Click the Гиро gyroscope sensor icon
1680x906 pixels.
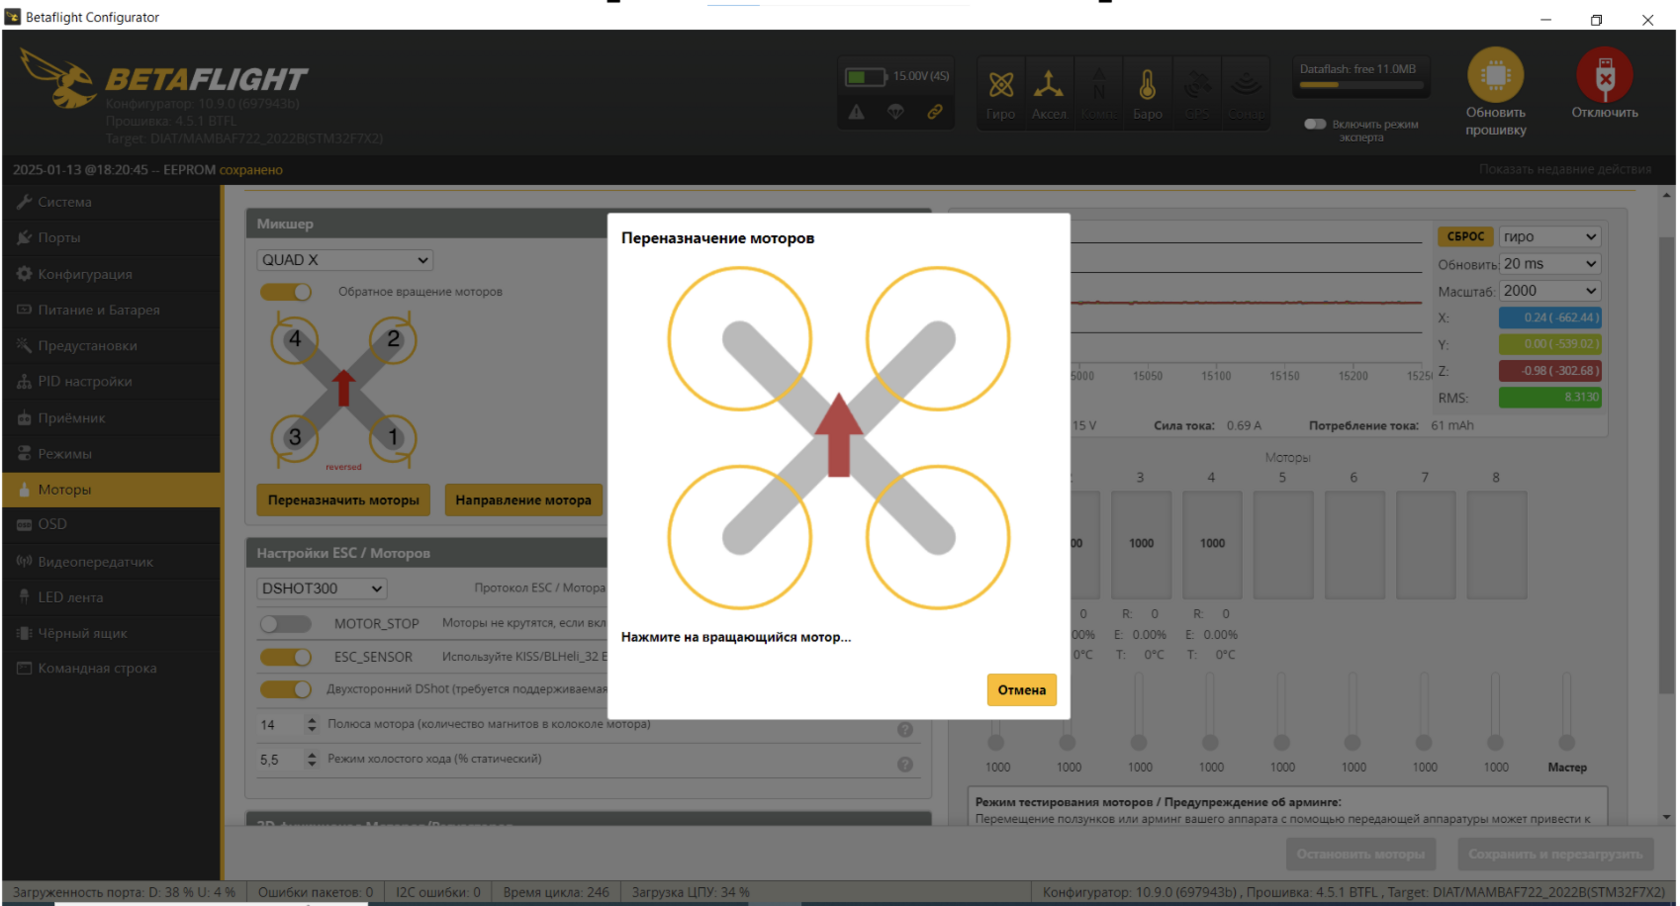click(1000, 86)
